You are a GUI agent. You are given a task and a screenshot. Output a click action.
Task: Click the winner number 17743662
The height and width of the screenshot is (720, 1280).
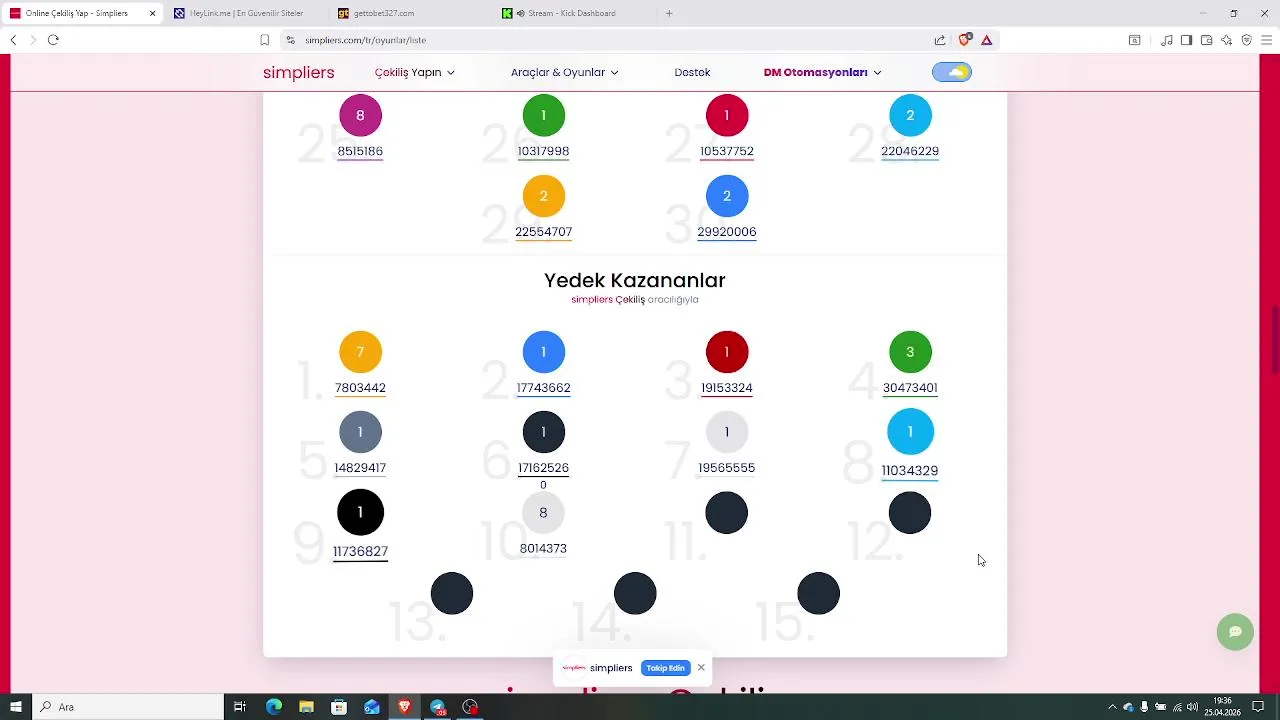click(x=543, y=388)
